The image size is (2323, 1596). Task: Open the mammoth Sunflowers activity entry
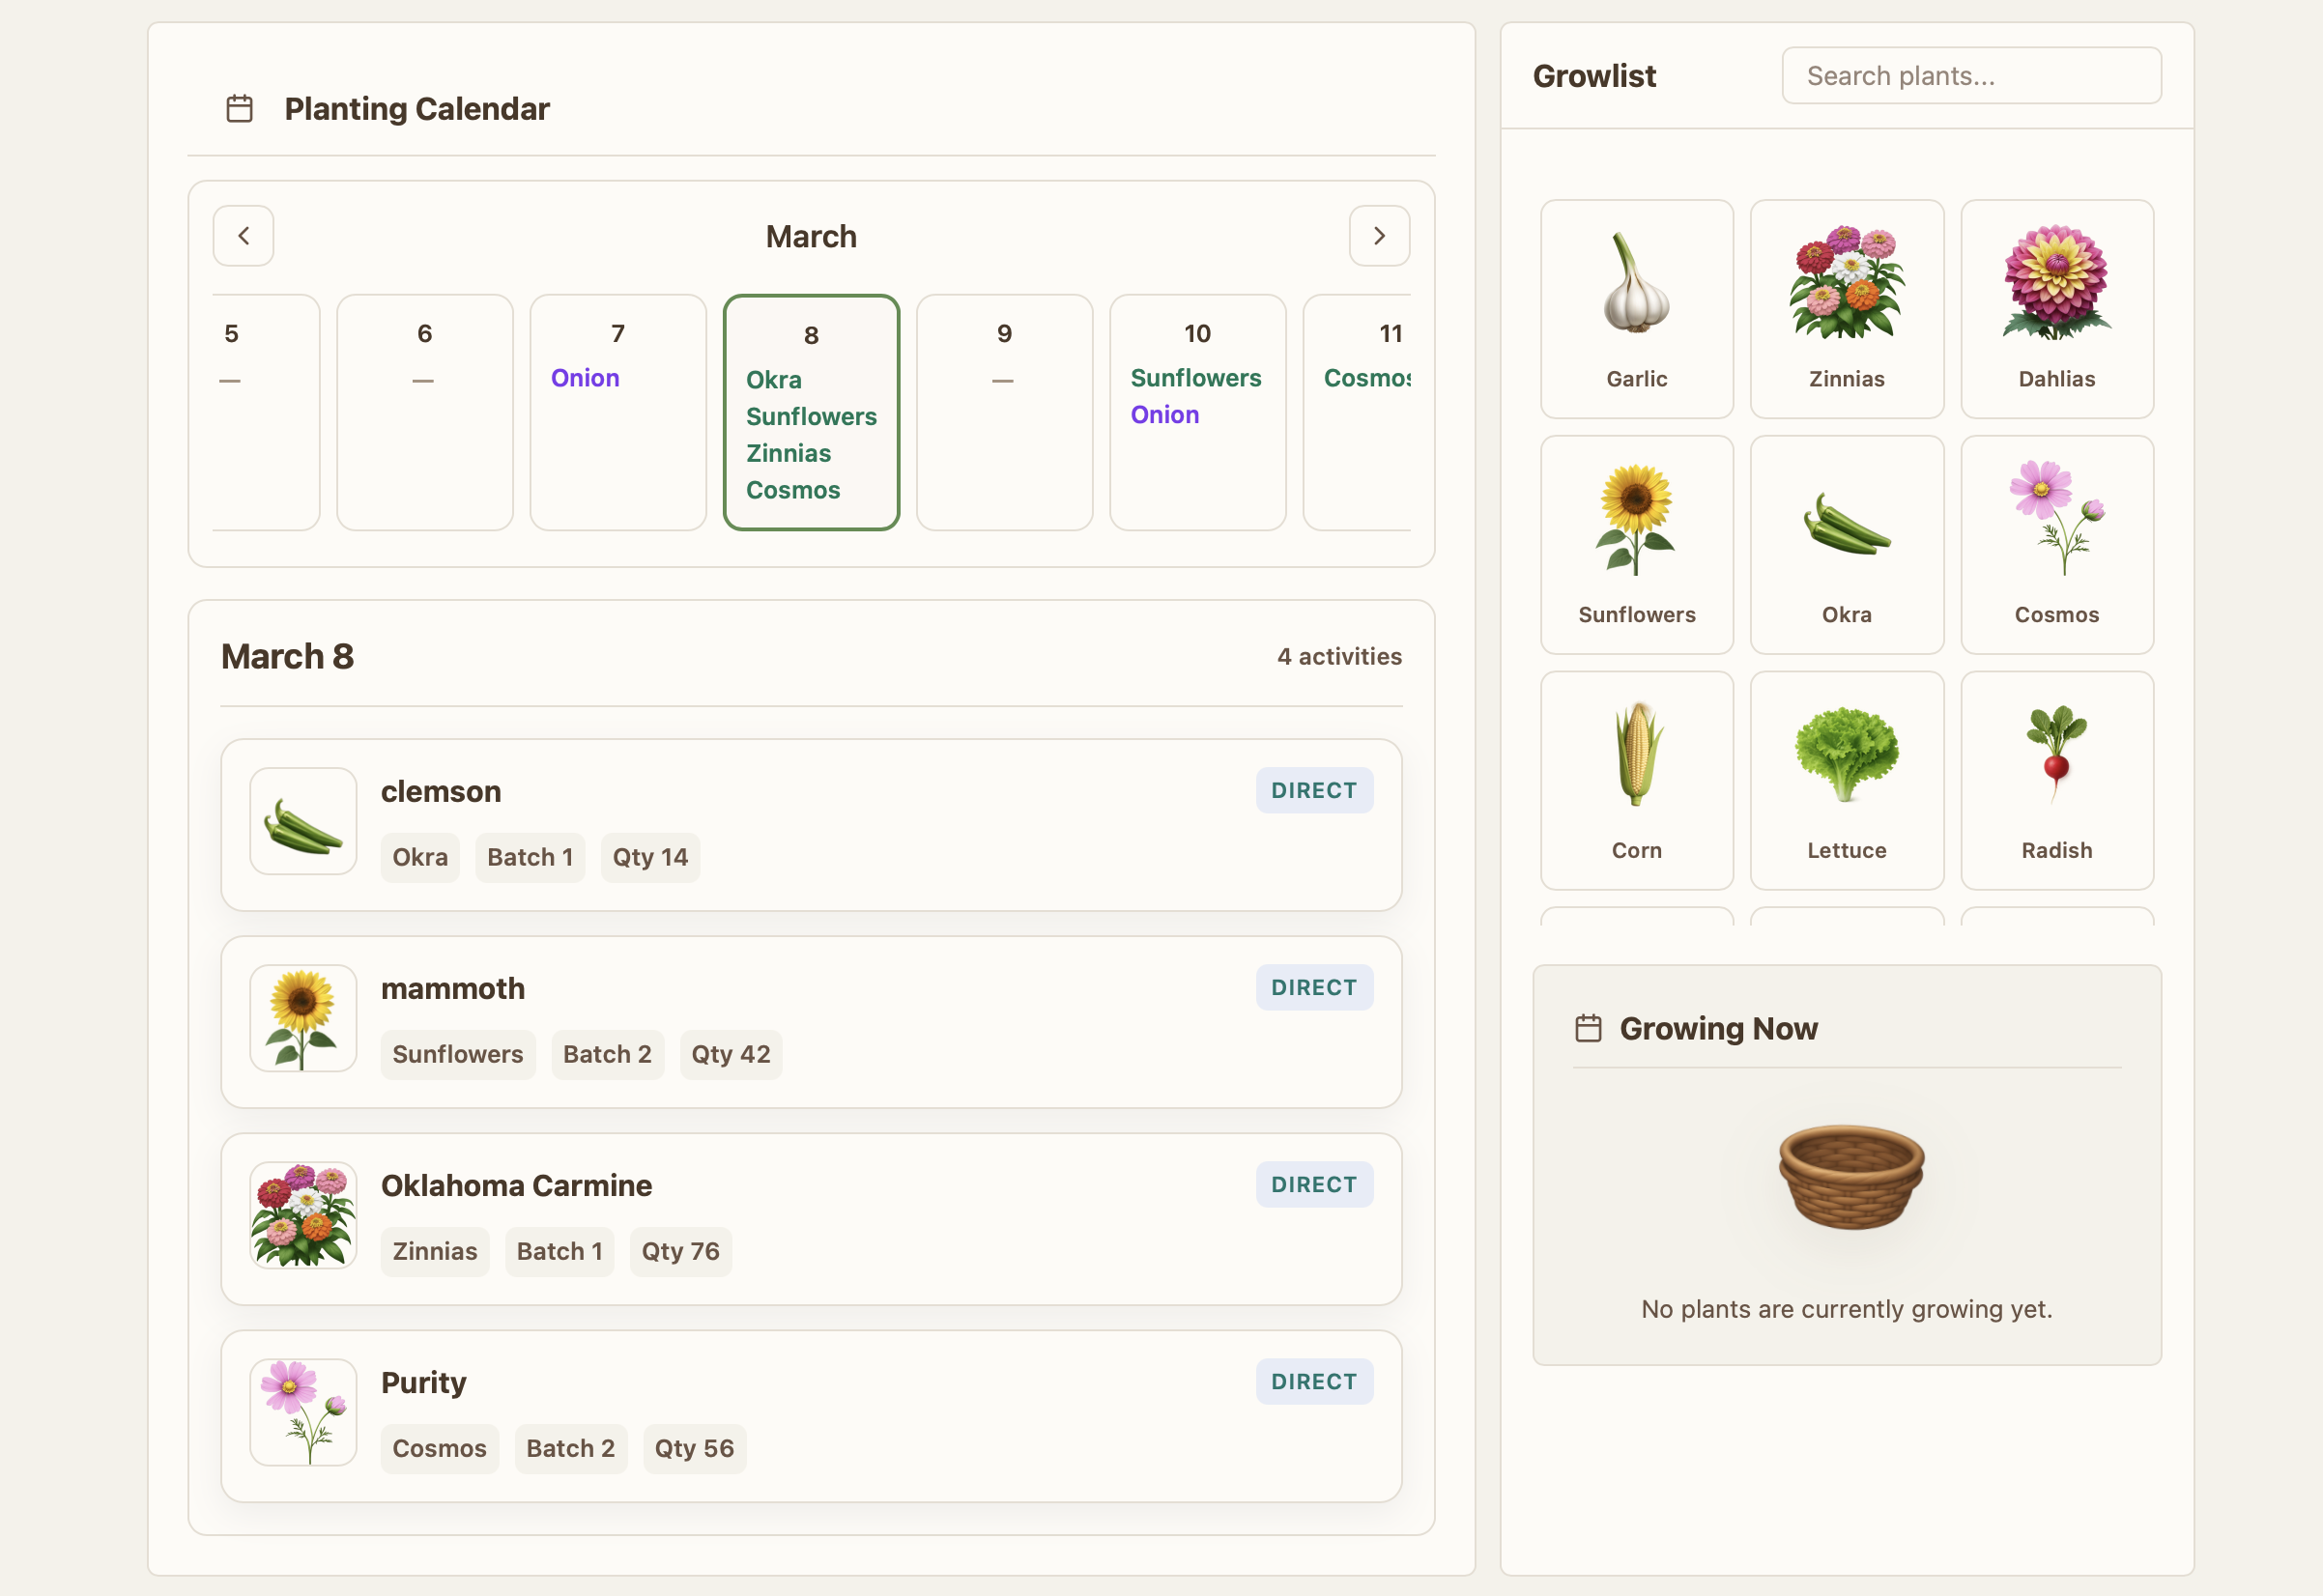point(811,1021)
